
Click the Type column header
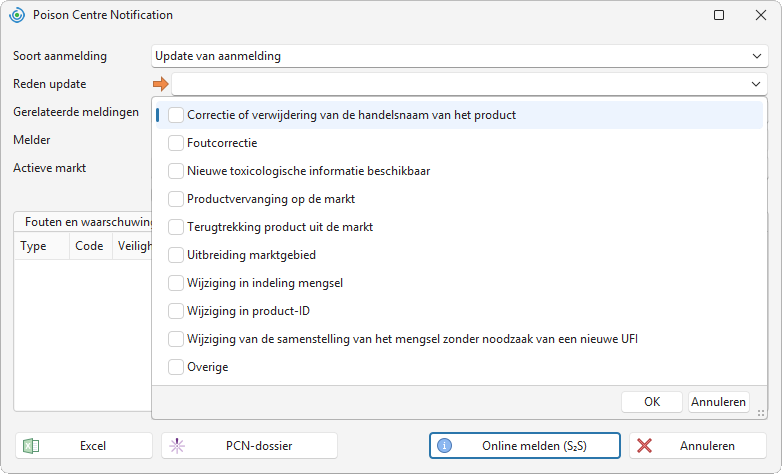[x=33, y=245]
